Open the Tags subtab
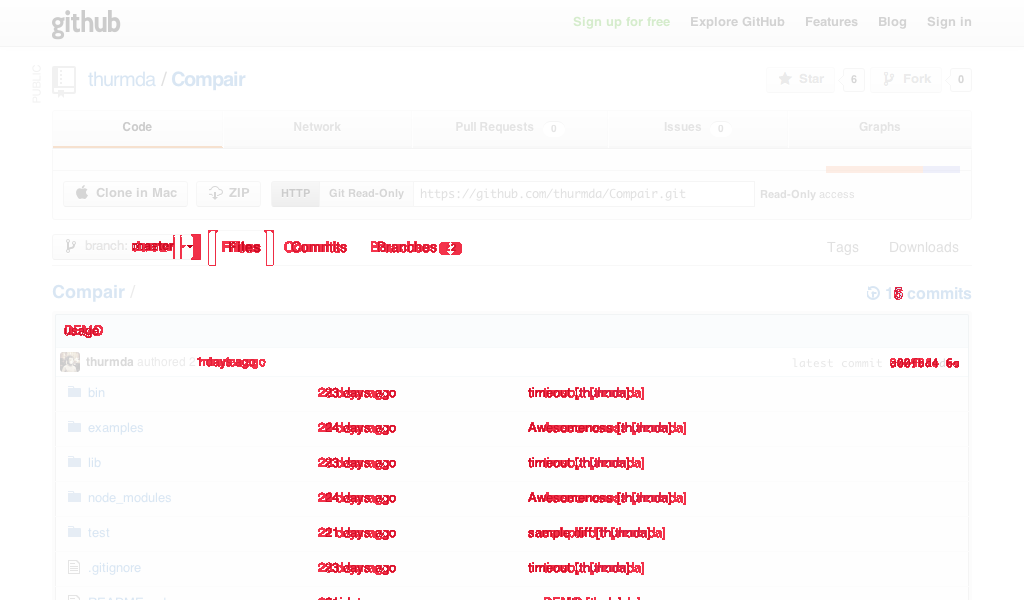Image resolution: width=1024 pixels, height=600 pixels. (842, 247)
